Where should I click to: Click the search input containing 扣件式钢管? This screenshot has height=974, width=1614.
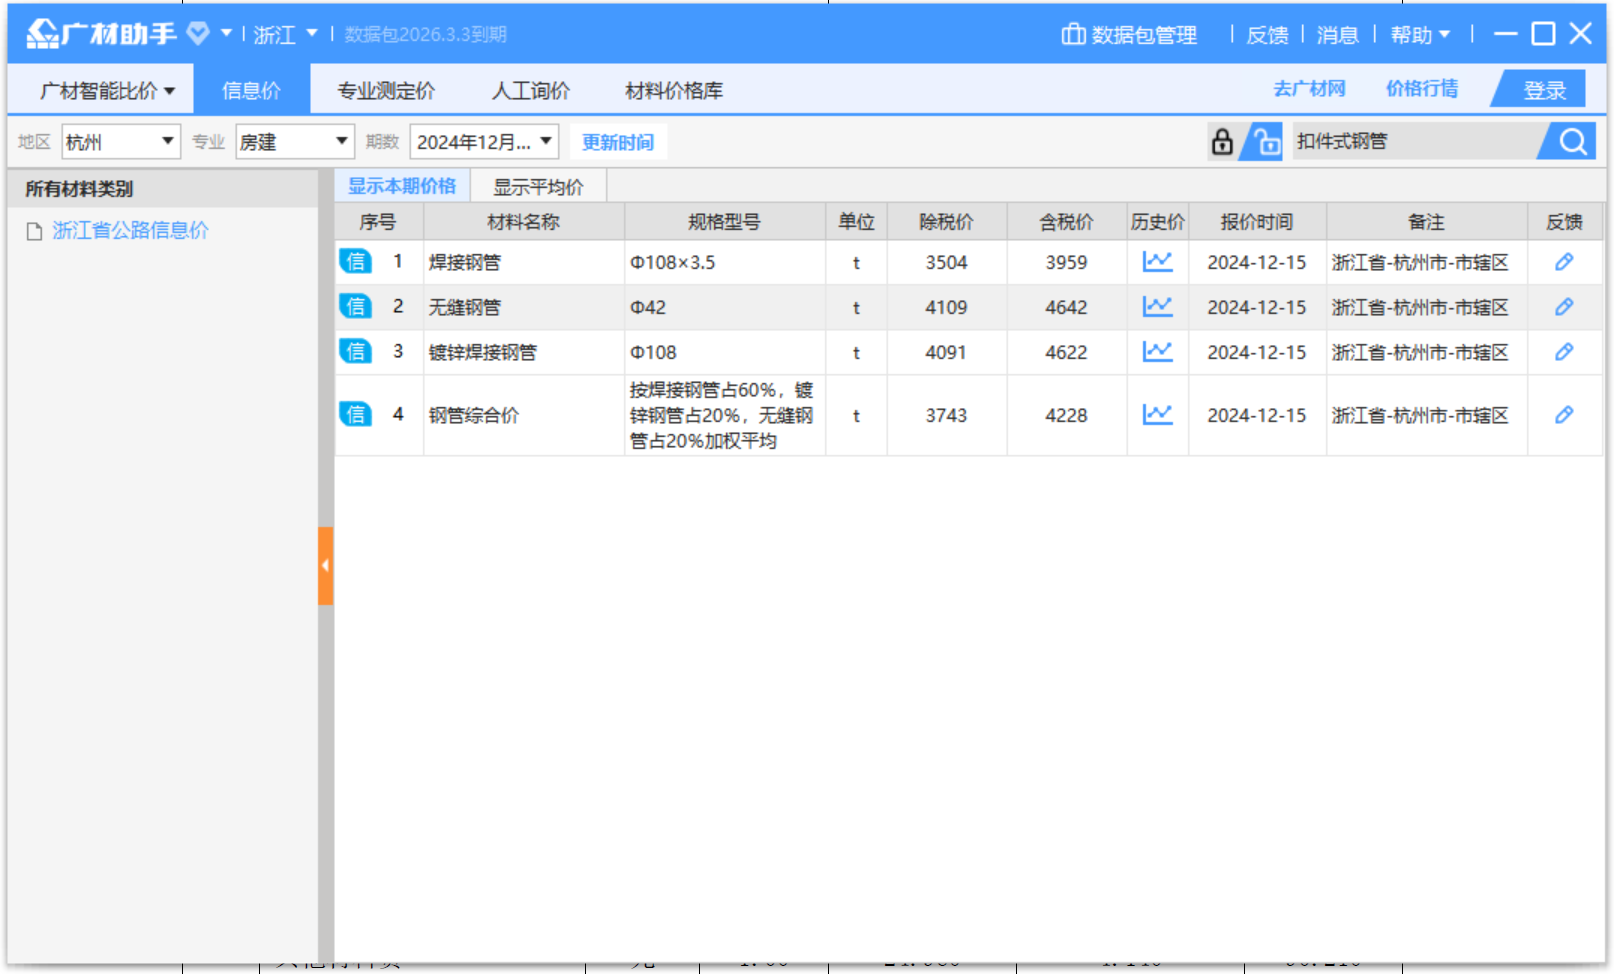pos(1410,141)
